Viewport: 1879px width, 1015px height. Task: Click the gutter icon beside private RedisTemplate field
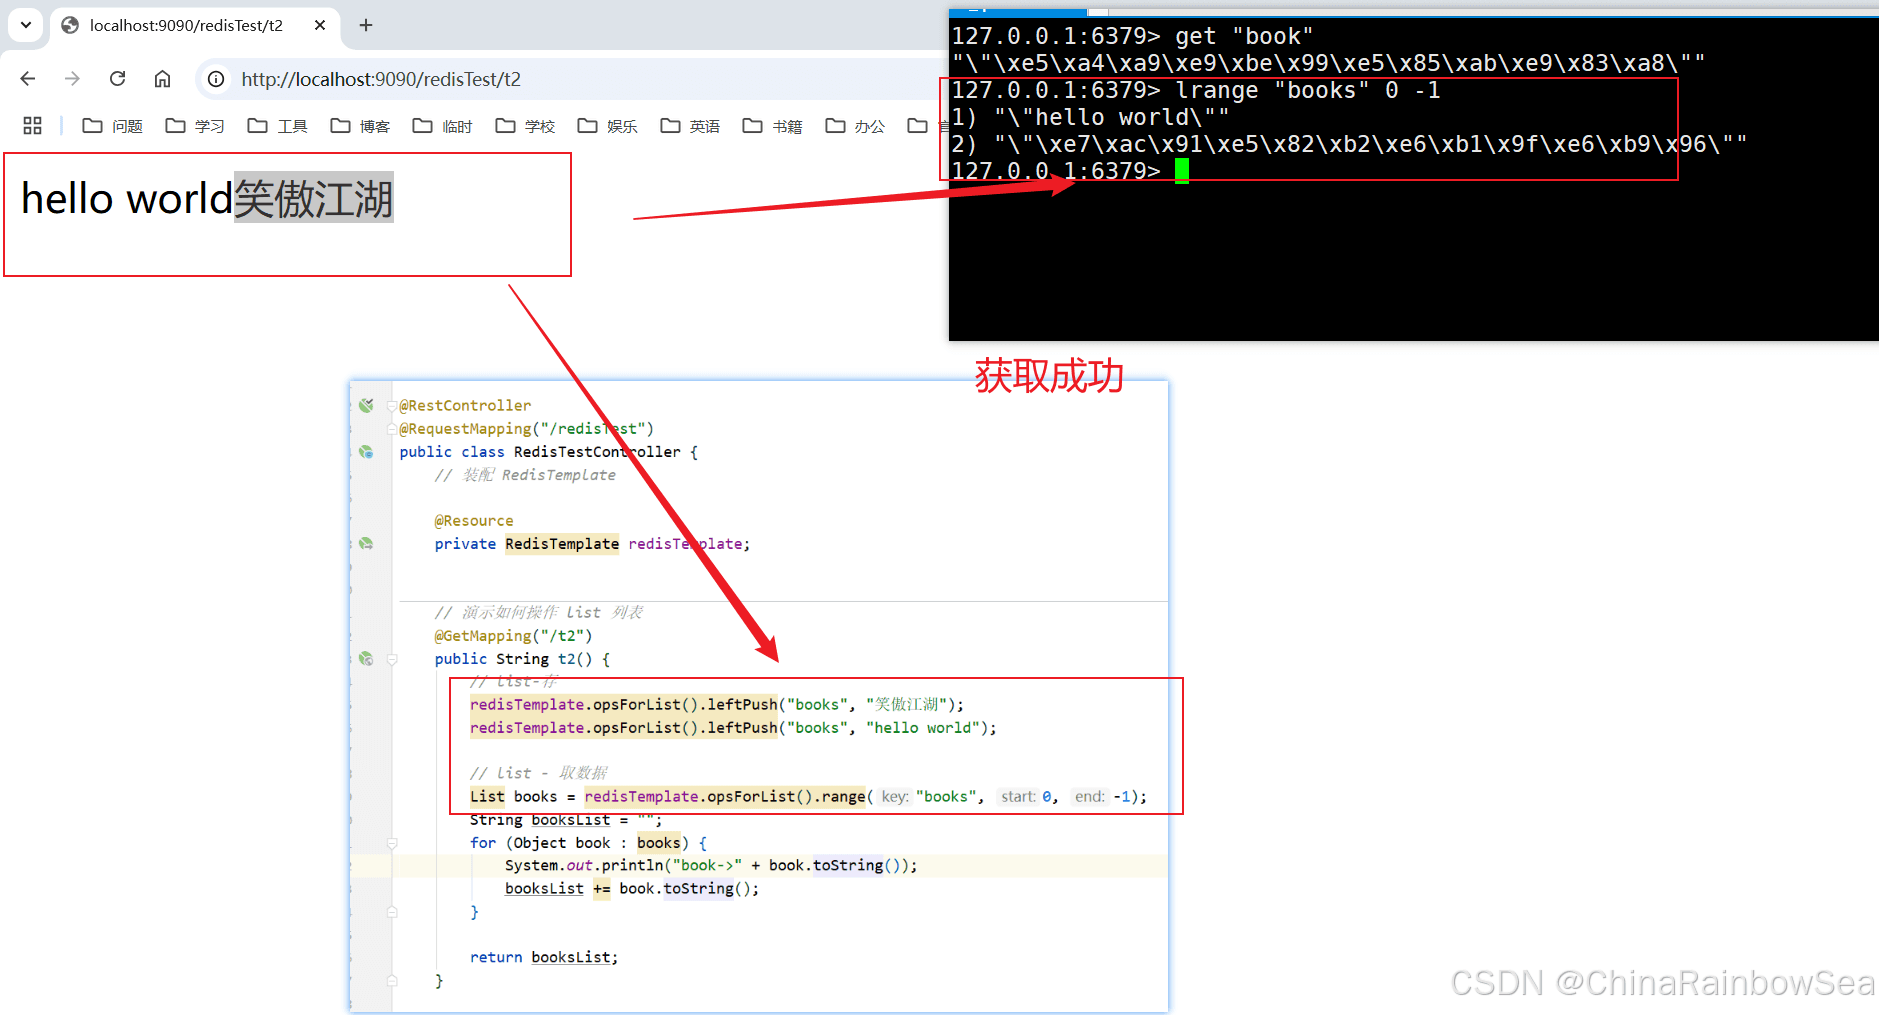click(366, 544)
